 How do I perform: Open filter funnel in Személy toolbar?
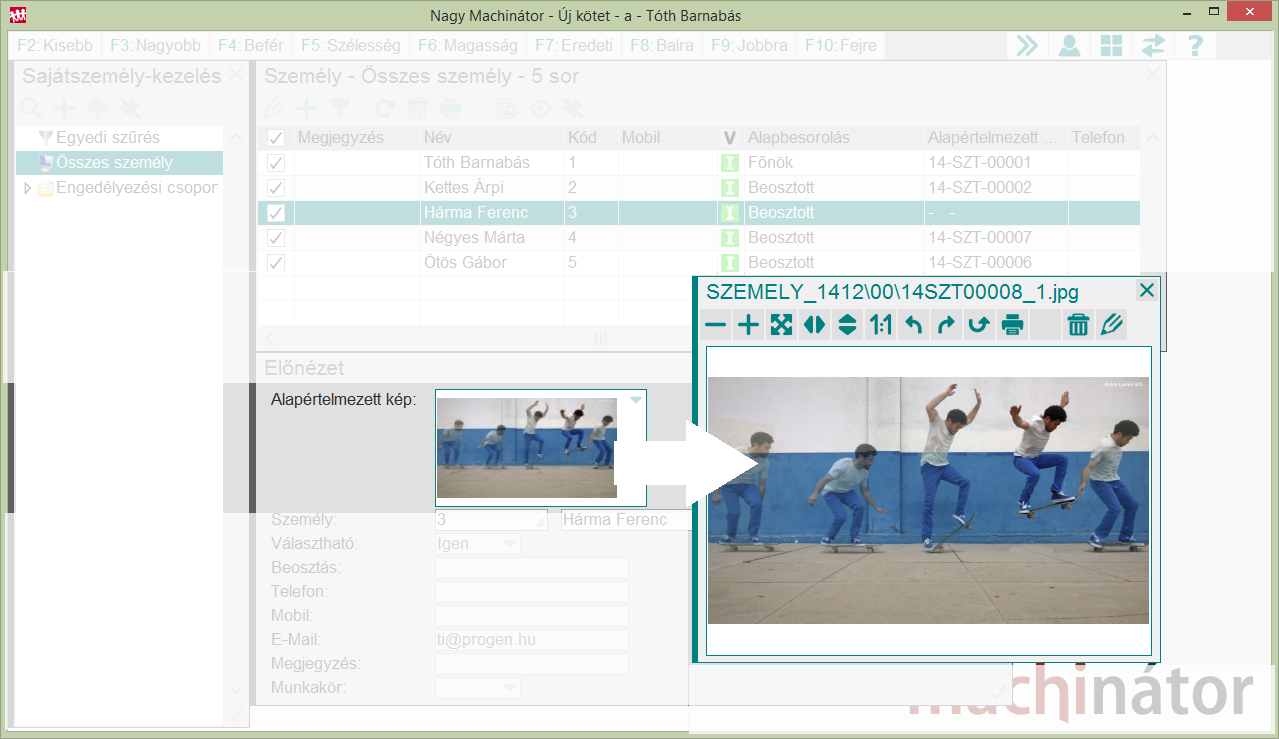coord(340,108)
